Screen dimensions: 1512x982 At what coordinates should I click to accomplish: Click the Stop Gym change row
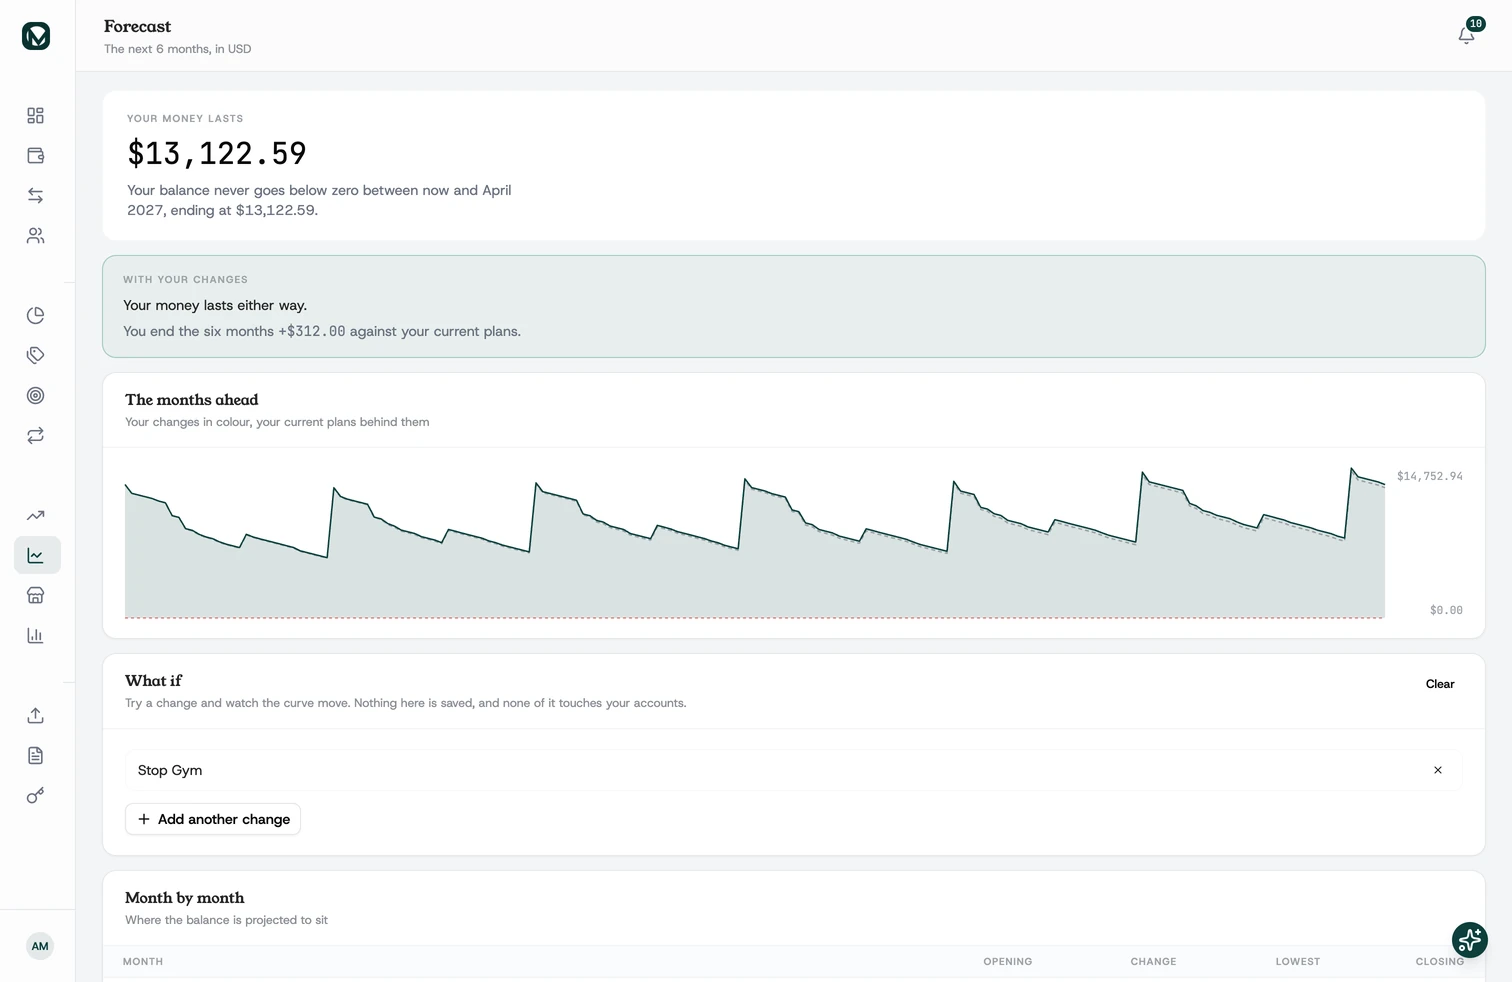coord(794,770)
